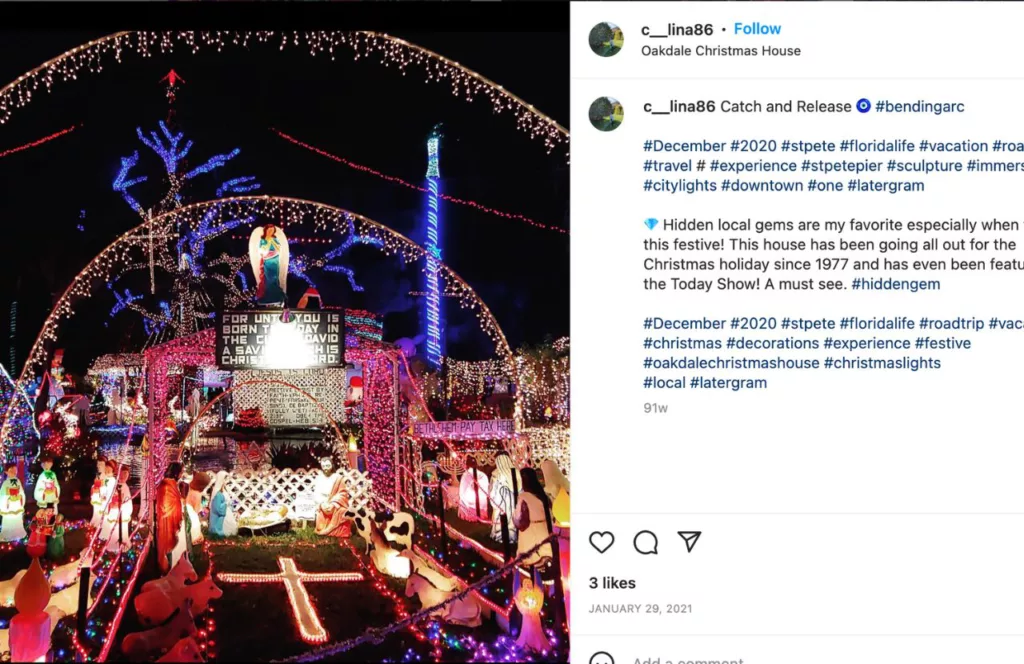The width and height of the screenshot is (1024, 664).
Task: Open Oakdale Christmas House location
Action: (720, 51)
